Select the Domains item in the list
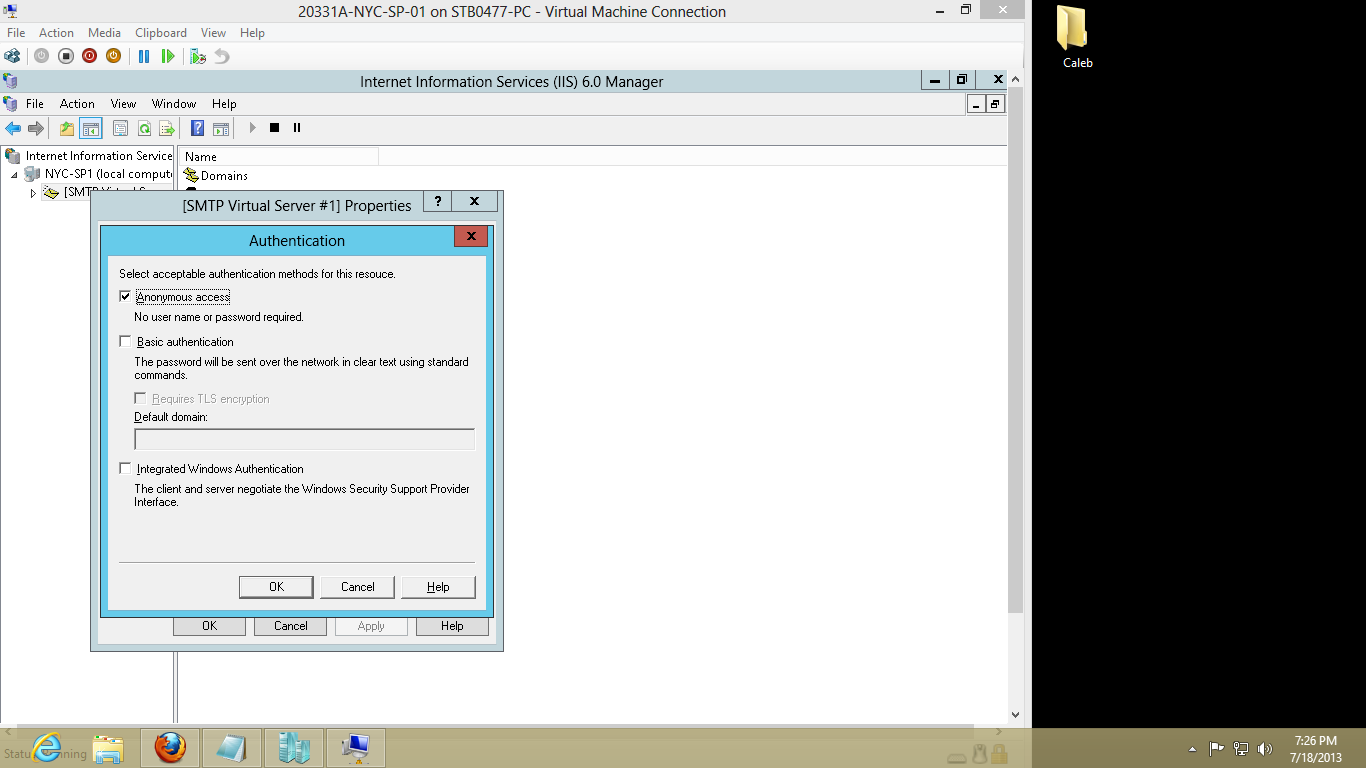This screenshot has width=1366, height=768. click(x=216, y=175)
